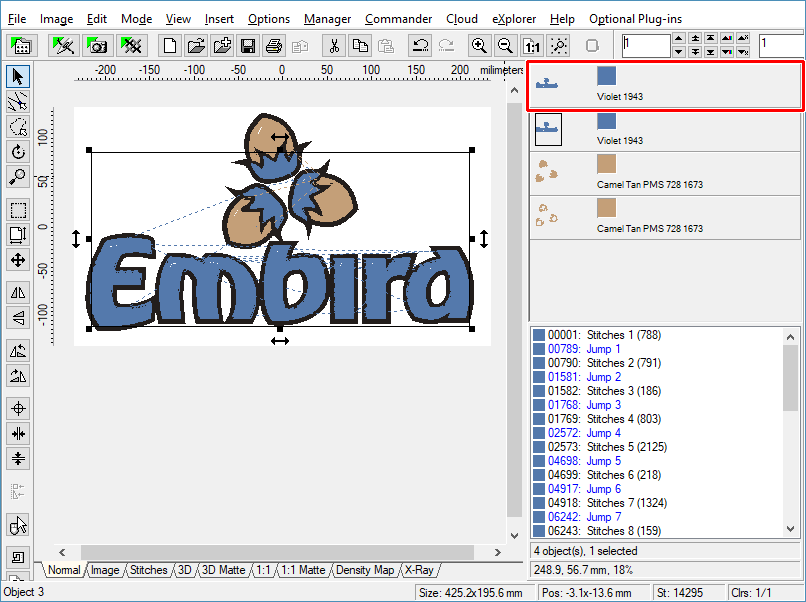Activate the freehand lasso select tool
The height and width of the screenshot is (602, 806).
coord(18,127)
